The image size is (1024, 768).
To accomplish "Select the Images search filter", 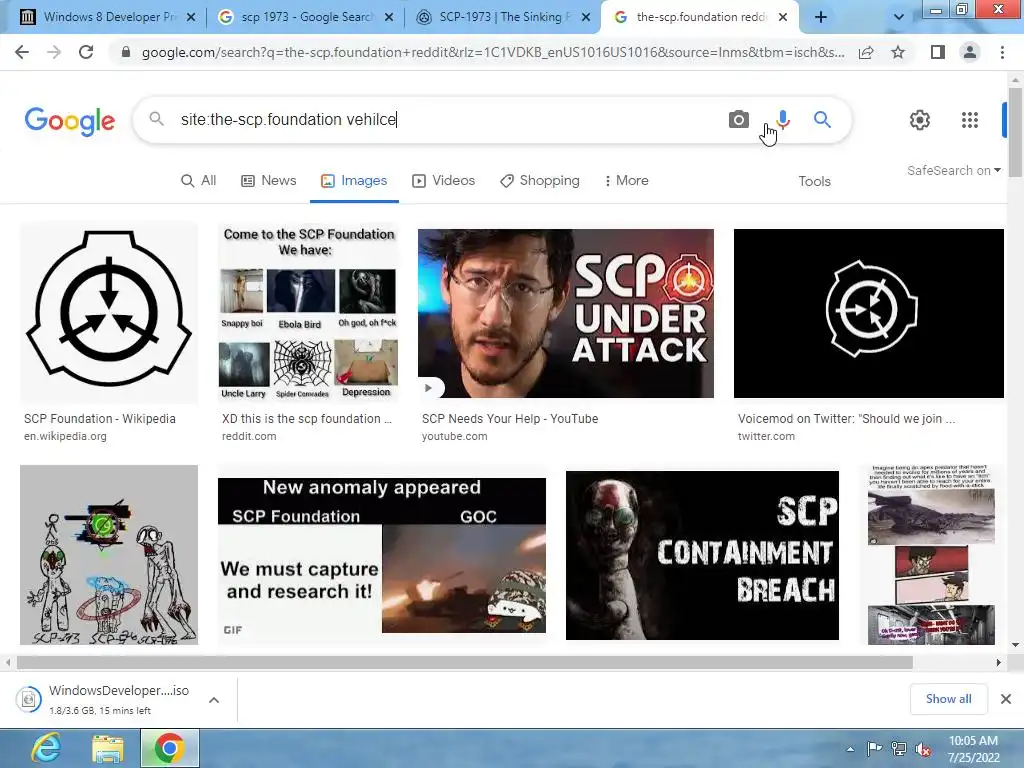I will [354, 181].
